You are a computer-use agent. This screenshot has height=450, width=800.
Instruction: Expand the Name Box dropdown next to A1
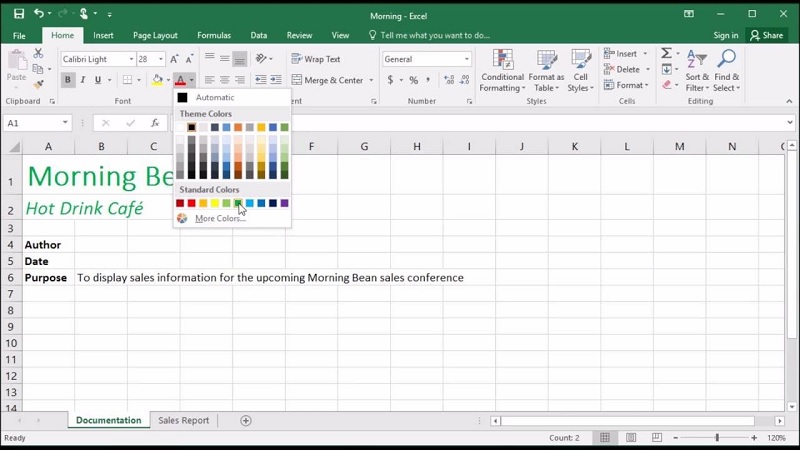click(x=65, y=123)
